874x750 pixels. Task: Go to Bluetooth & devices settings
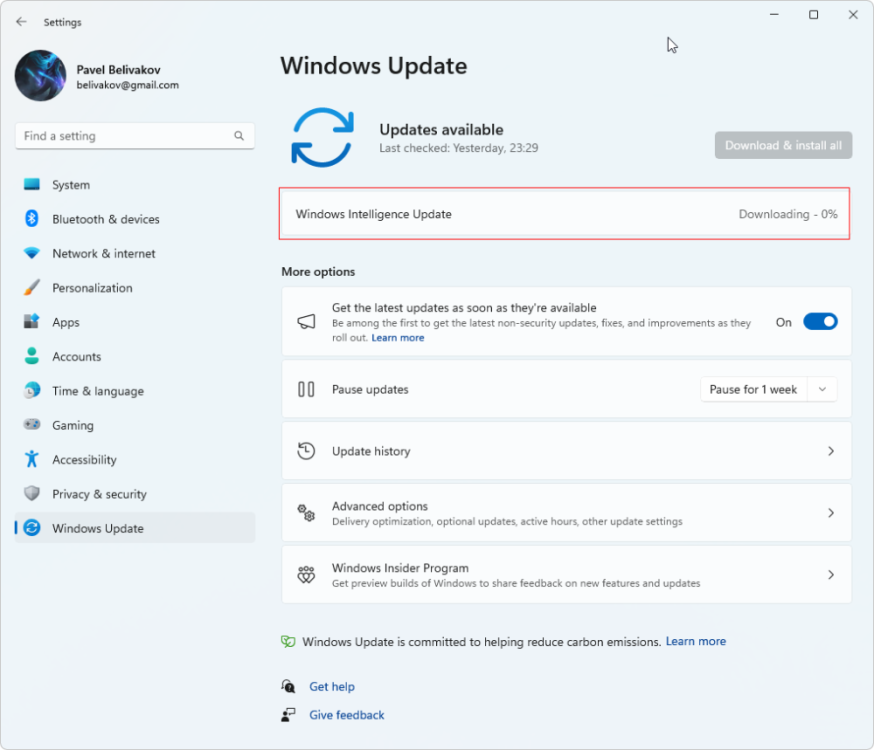coord(135,219)
